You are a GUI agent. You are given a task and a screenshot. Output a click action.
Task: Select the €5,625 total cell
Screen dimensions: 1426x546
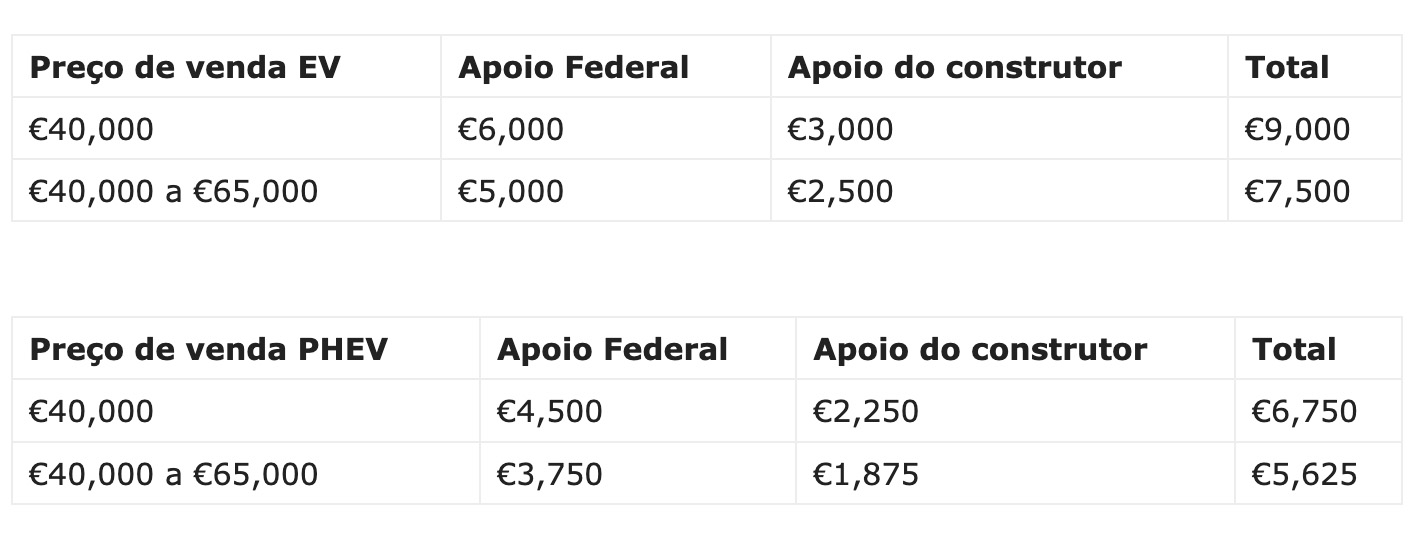(x=1305, y=473)
